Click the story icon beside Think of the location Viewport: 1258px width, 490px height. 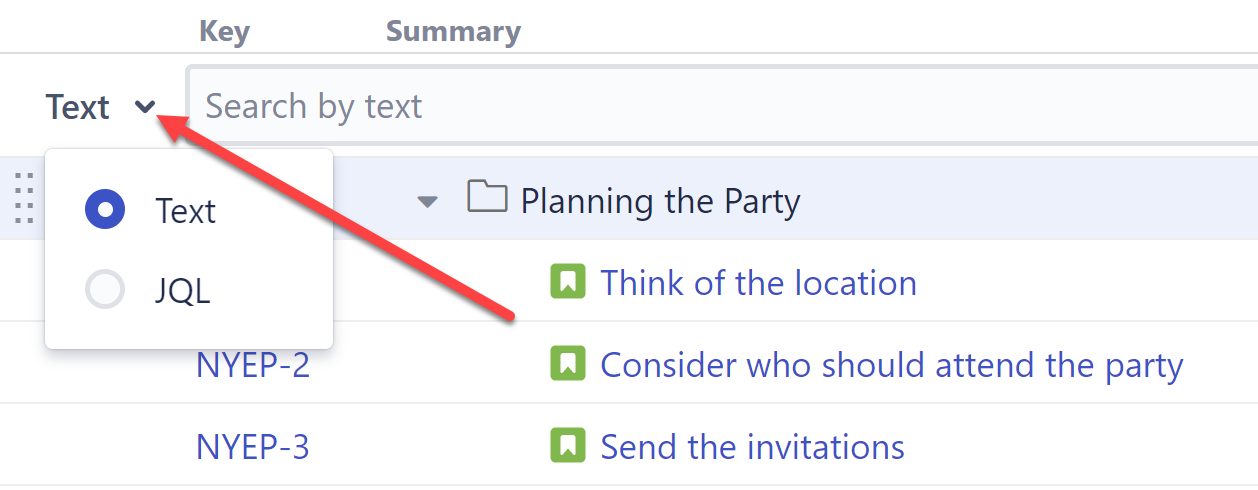567,282
